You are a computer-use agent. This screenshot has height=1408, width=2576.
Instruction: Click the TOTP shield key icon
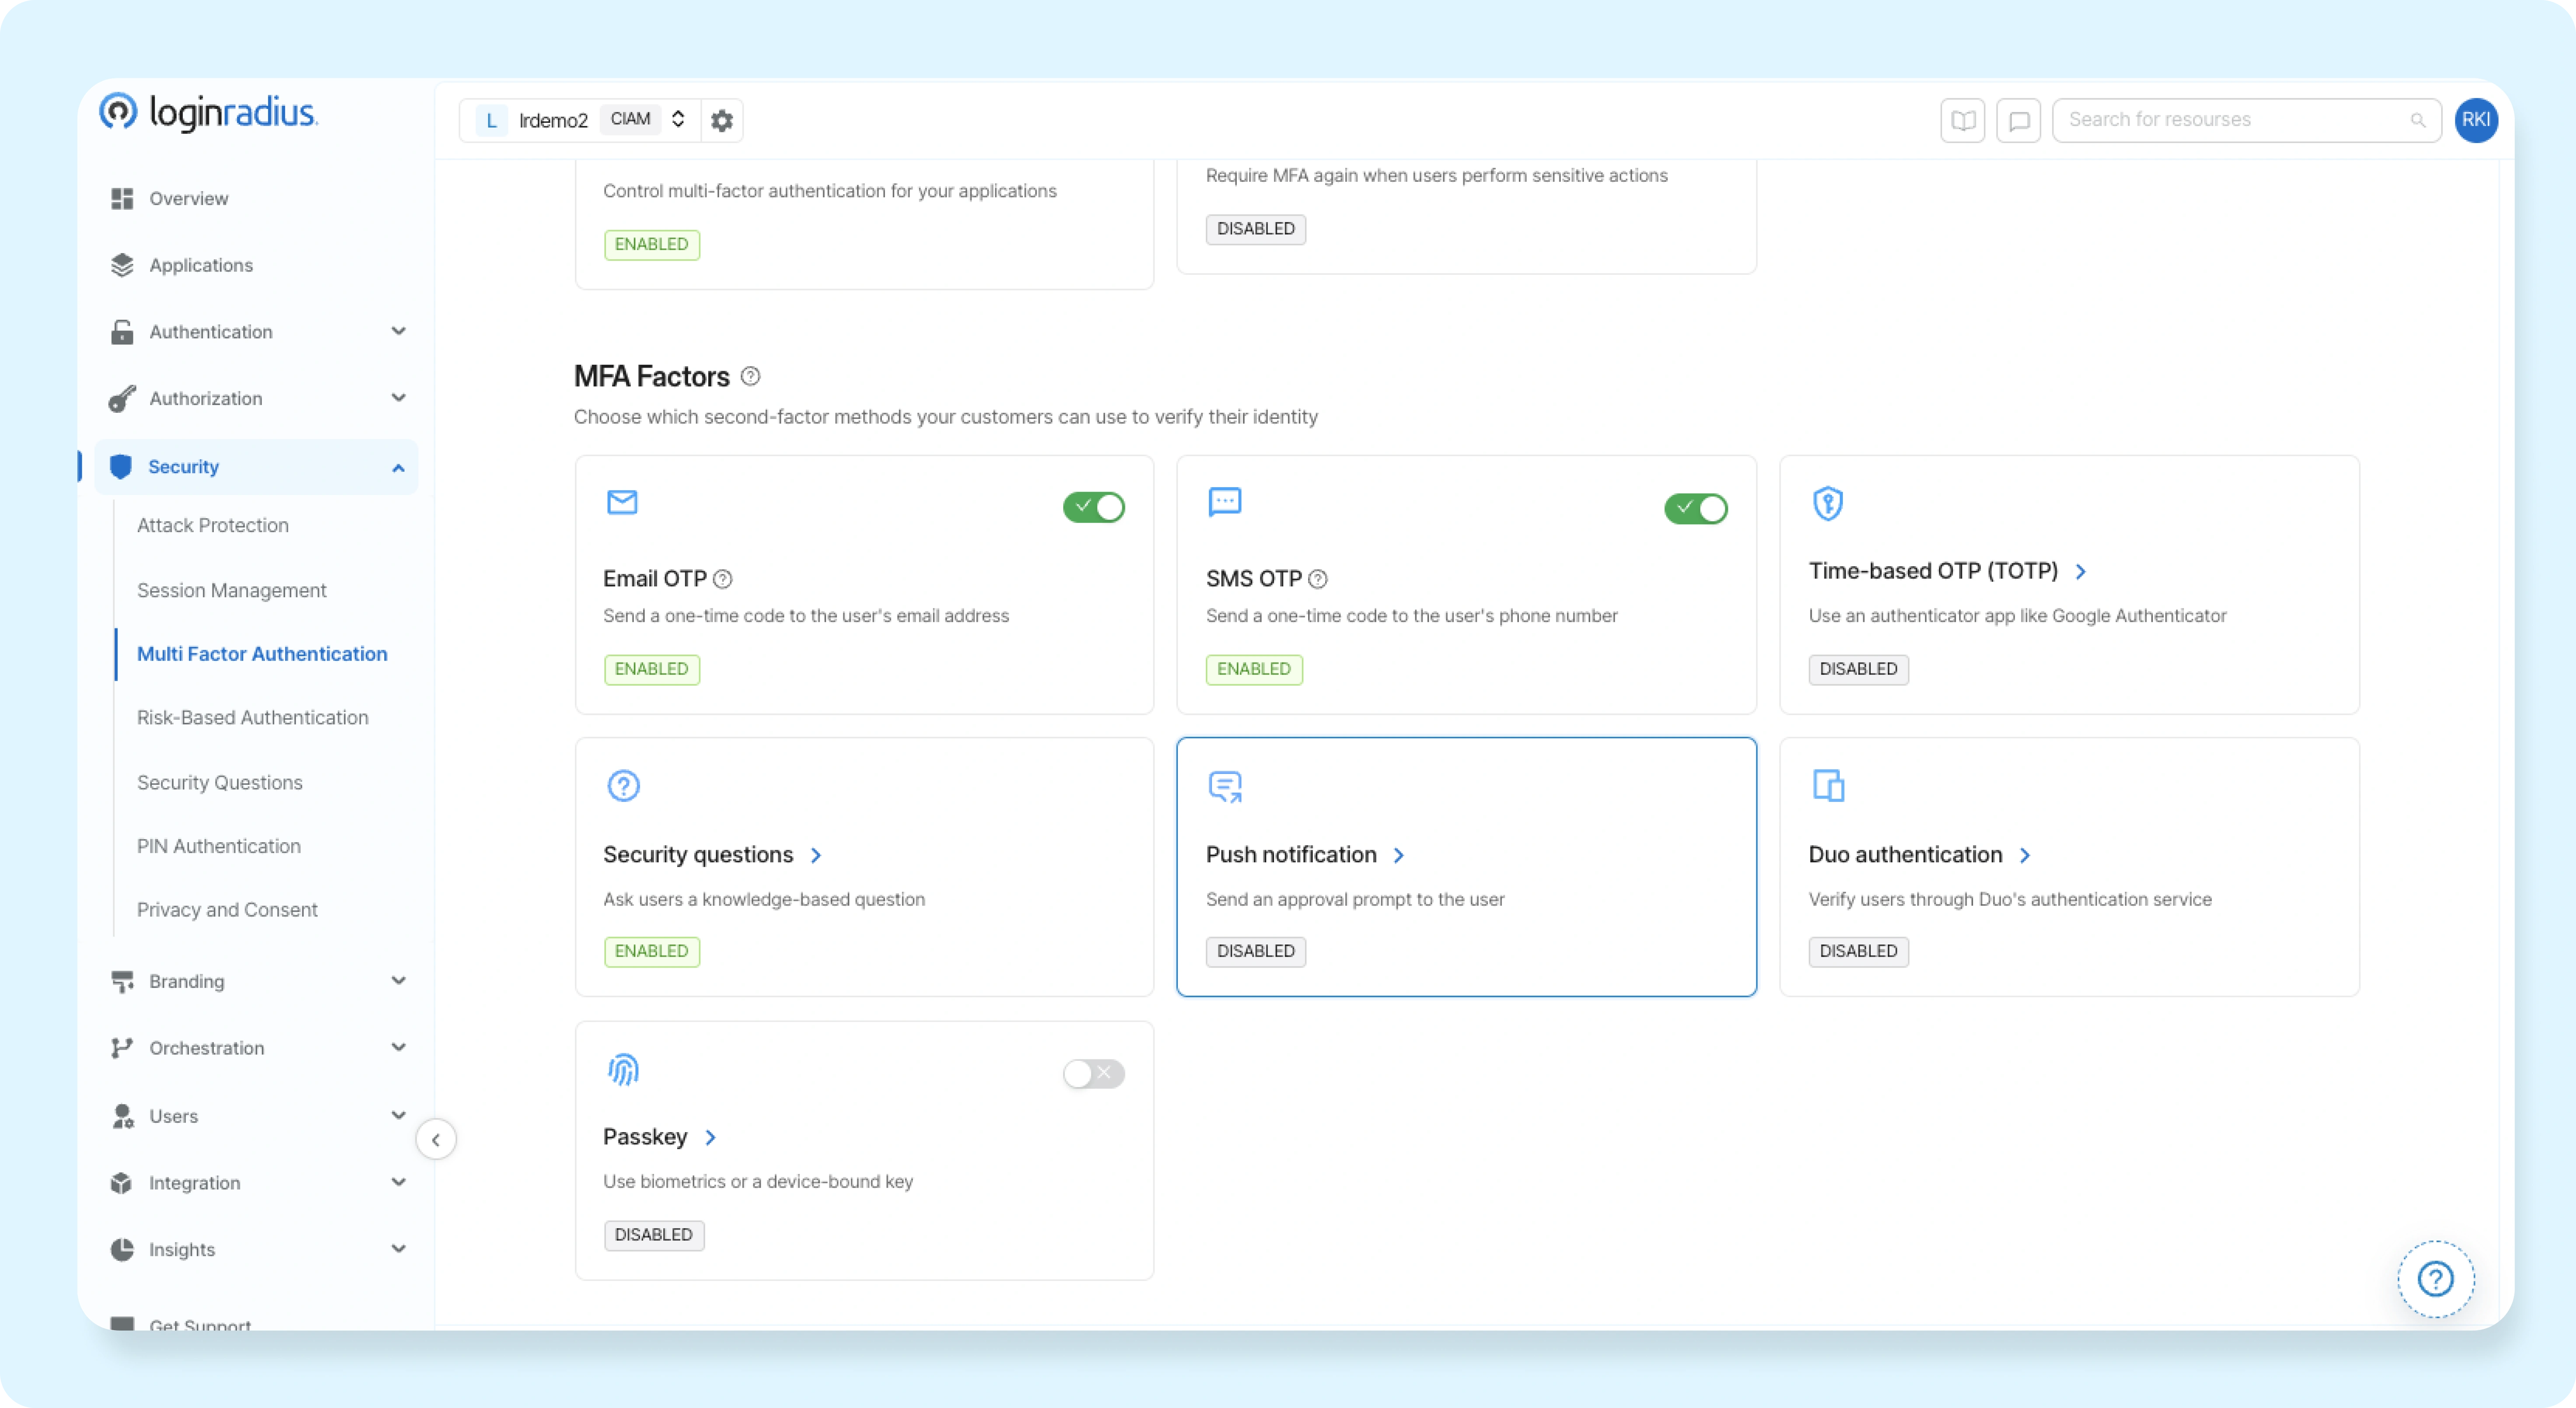(1828, 503)
